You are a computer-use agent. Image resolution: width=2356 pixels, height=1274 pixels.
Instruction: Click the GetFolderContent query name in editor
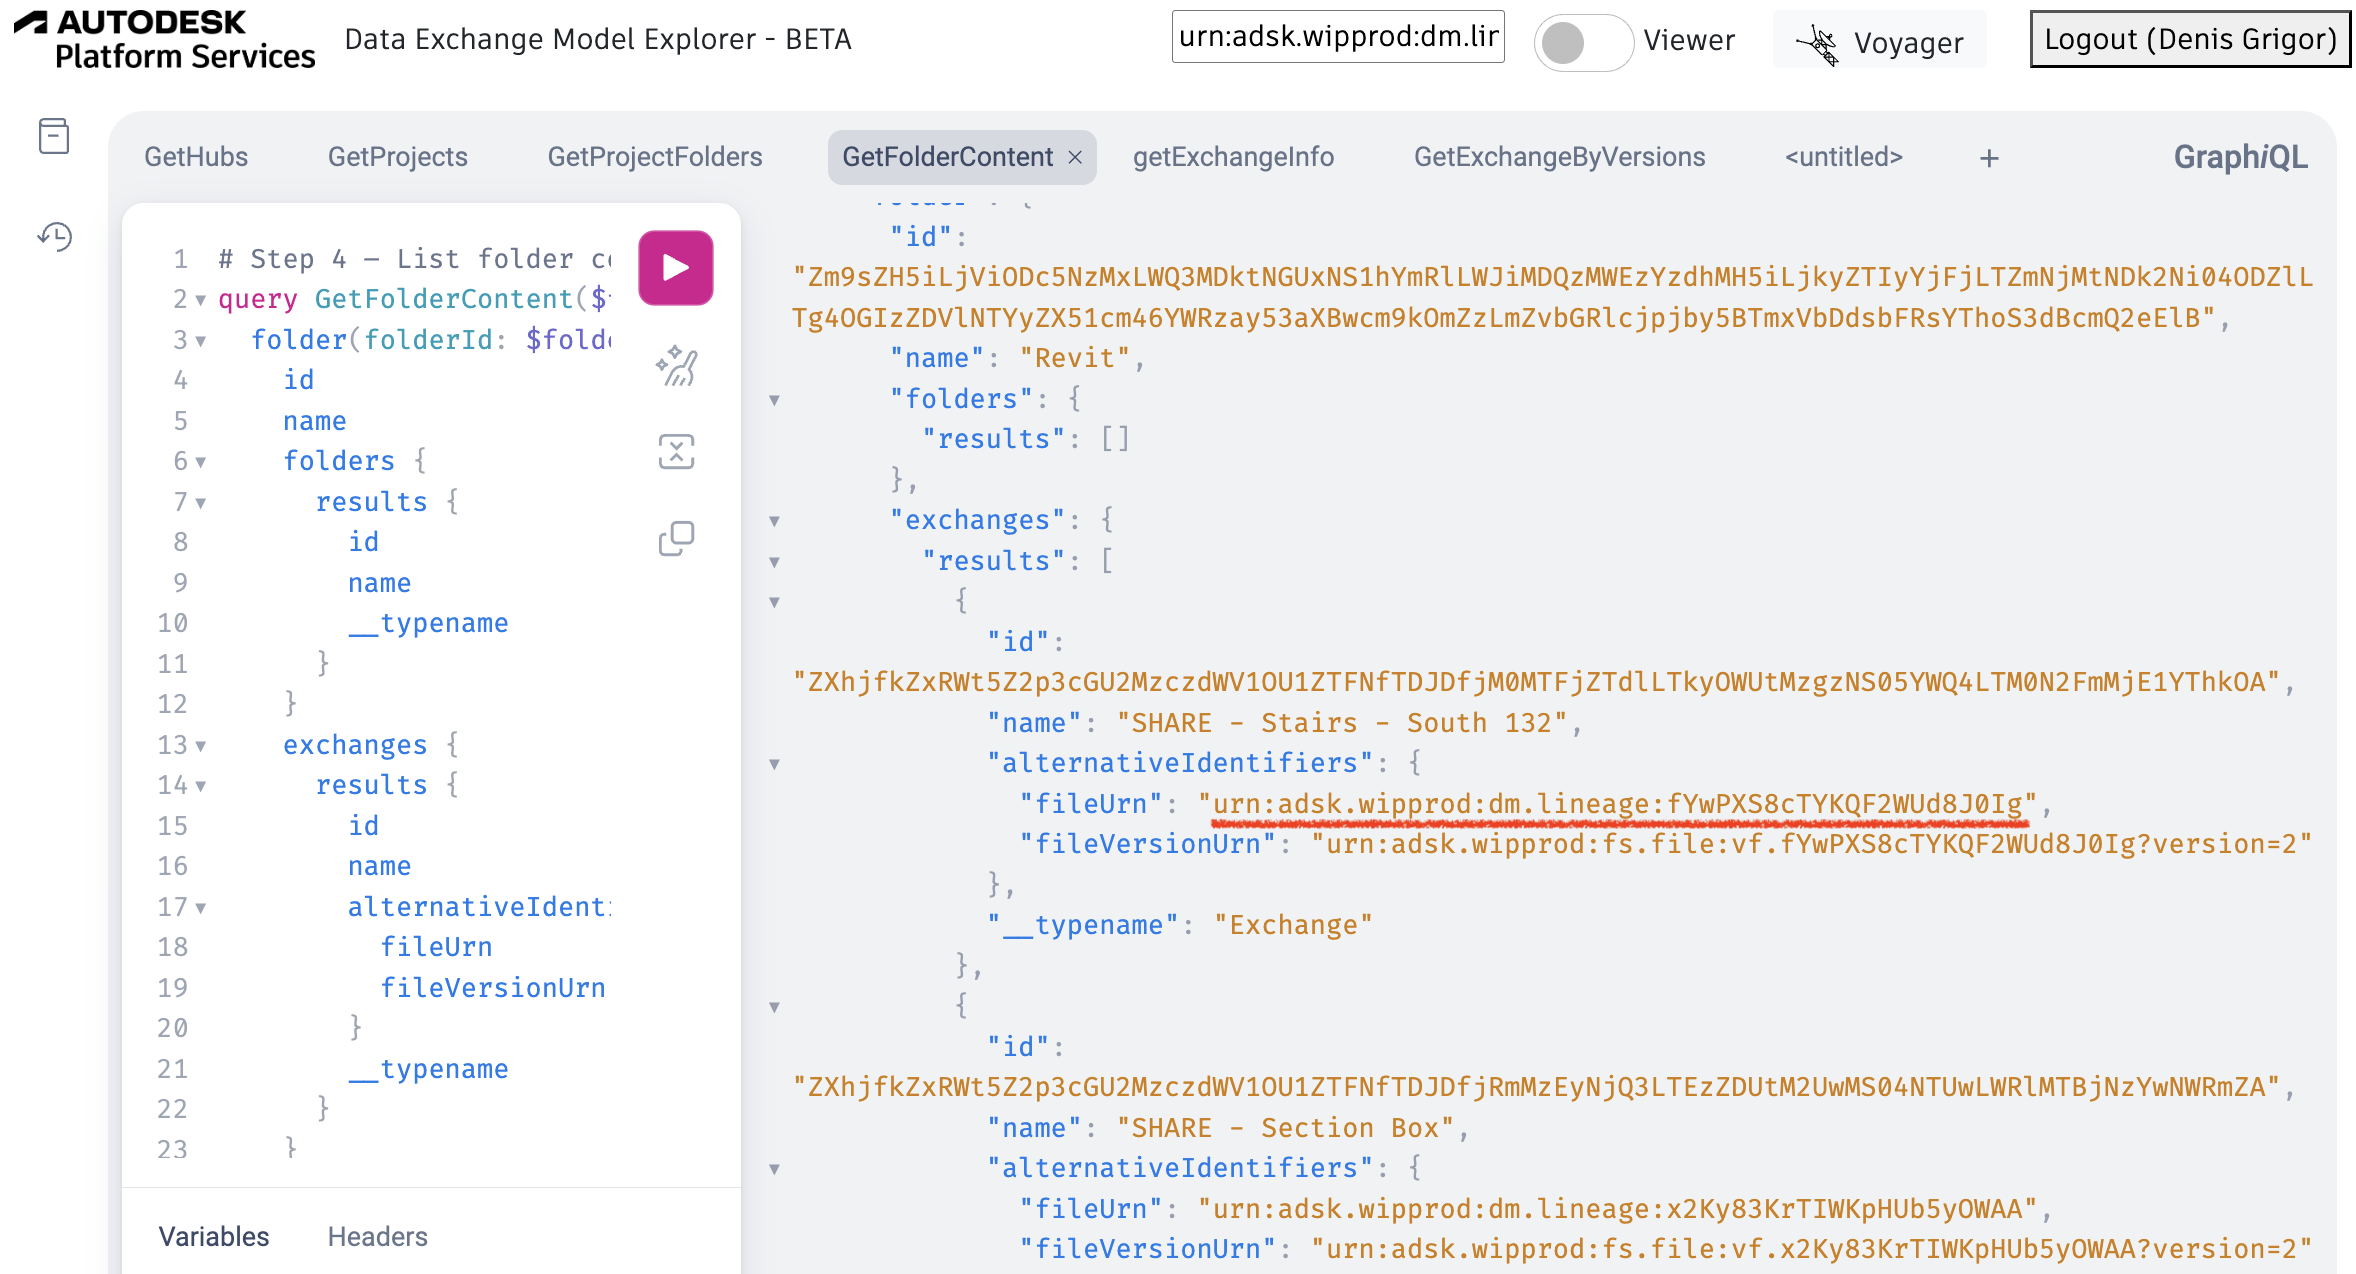point(444,299)
